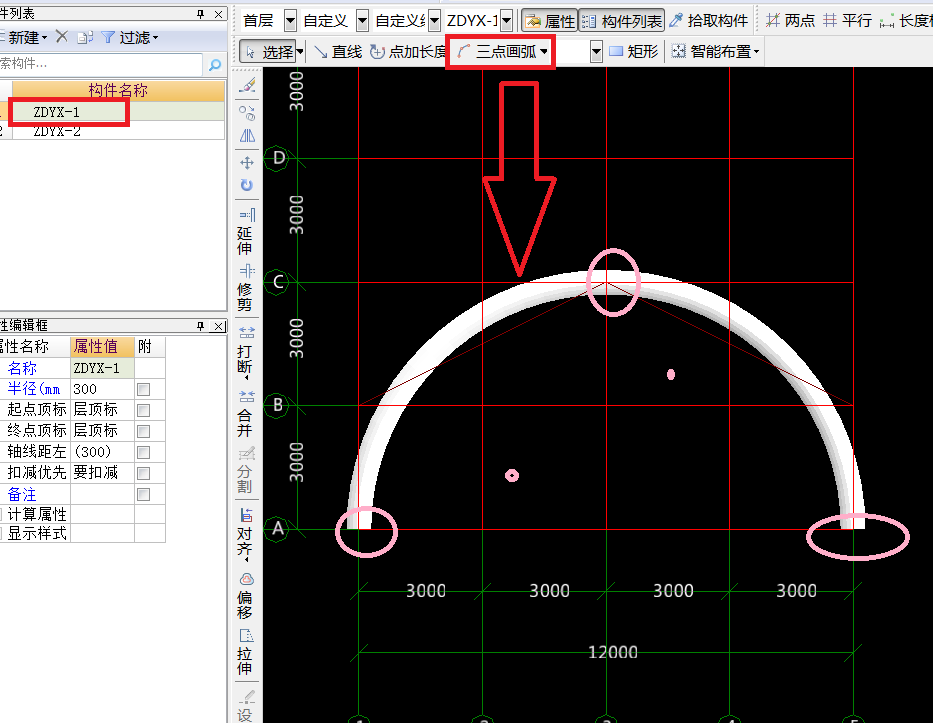Click axis bubble A on the canvas
Viewport: 933px width, 723px height.
[x=278, y=528]
